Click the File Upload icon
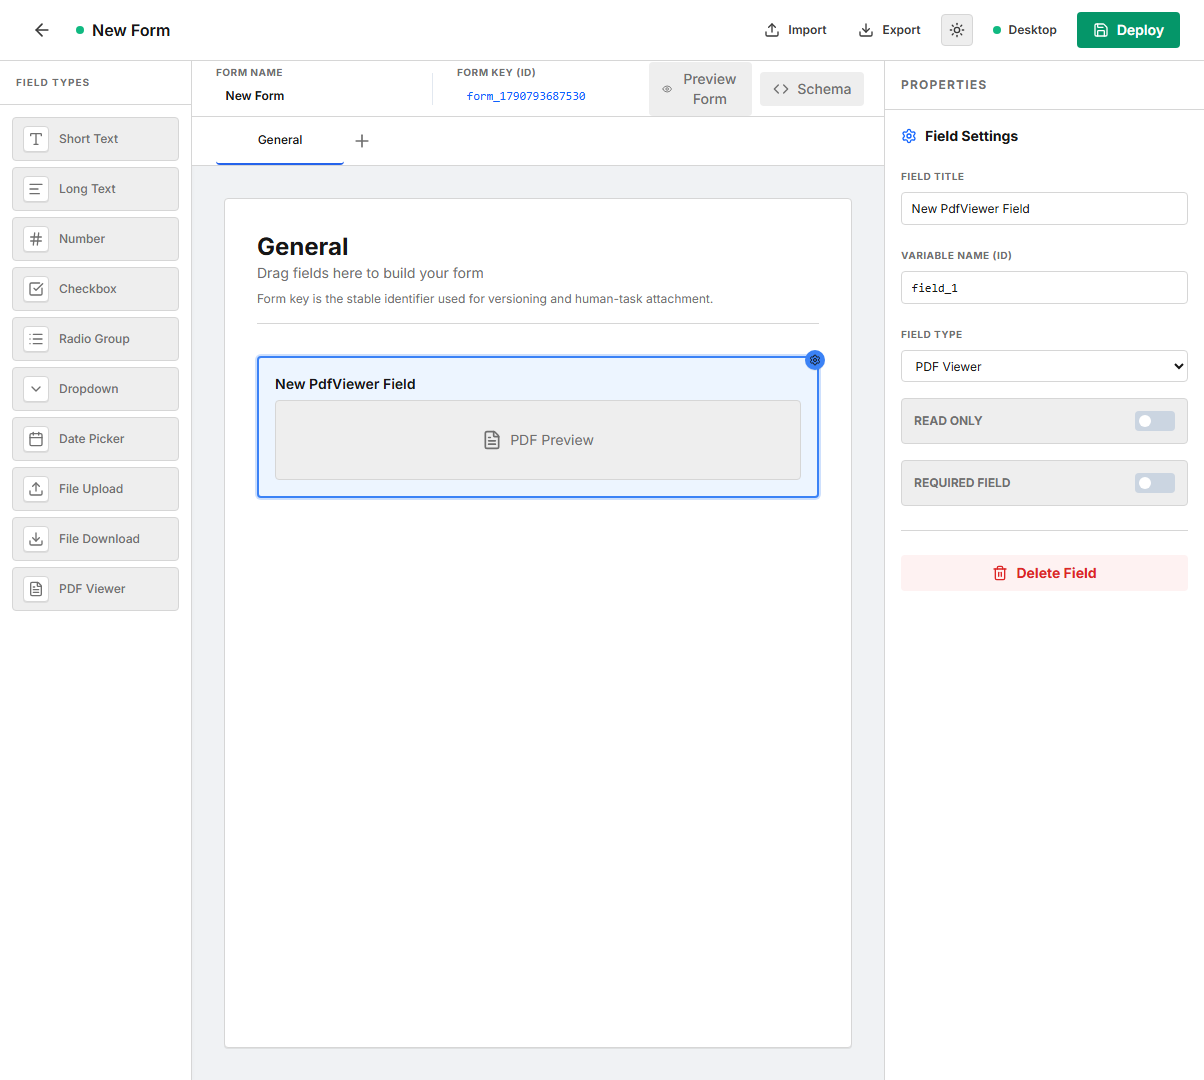This screenshot has width=1204, height=1080. pos(36,489)
